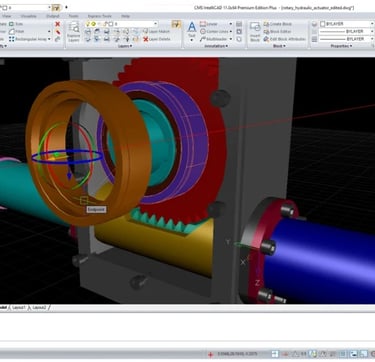Switch to the Layout1 tab
This screenshot has height=362, width=375.
coord(19,307)
